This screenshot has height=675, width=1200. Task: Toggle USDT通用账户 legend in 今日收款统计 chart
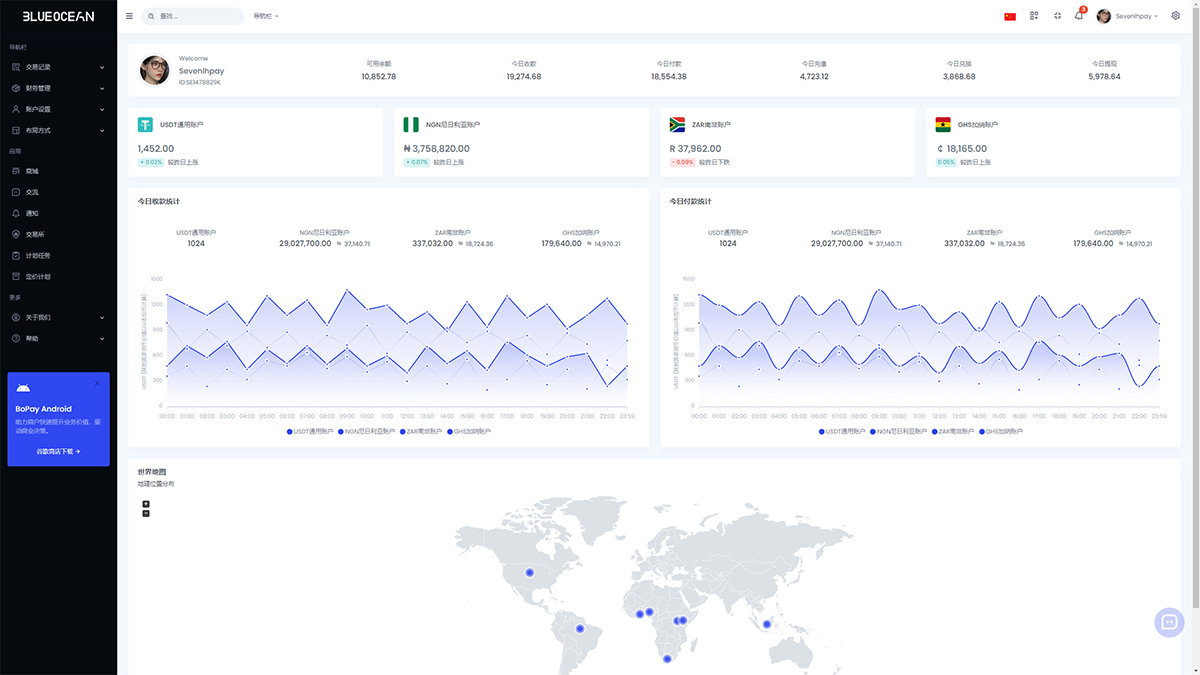(310, 431)
